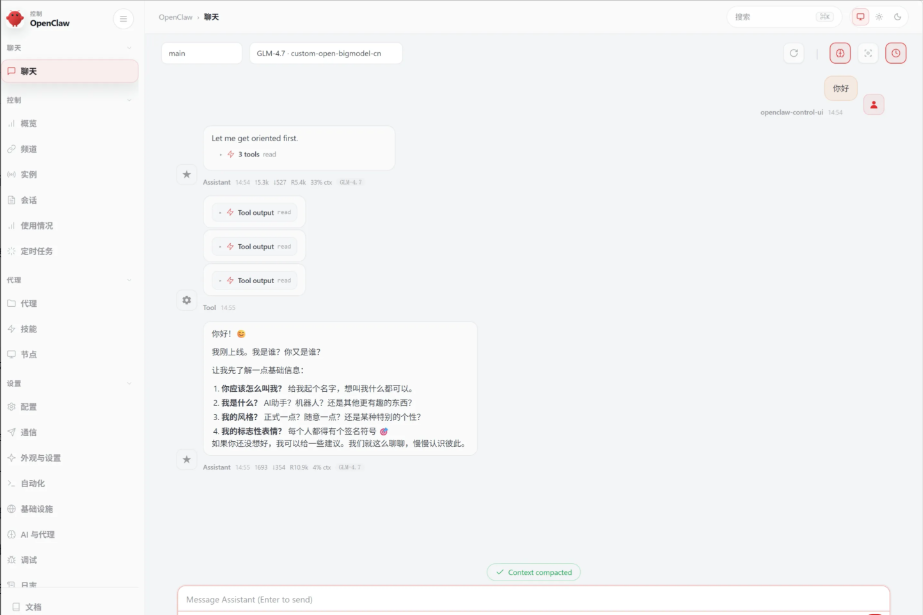Open 概览 in the sidebar
This screenshot has width=923, height=615.
coord(29,123)
